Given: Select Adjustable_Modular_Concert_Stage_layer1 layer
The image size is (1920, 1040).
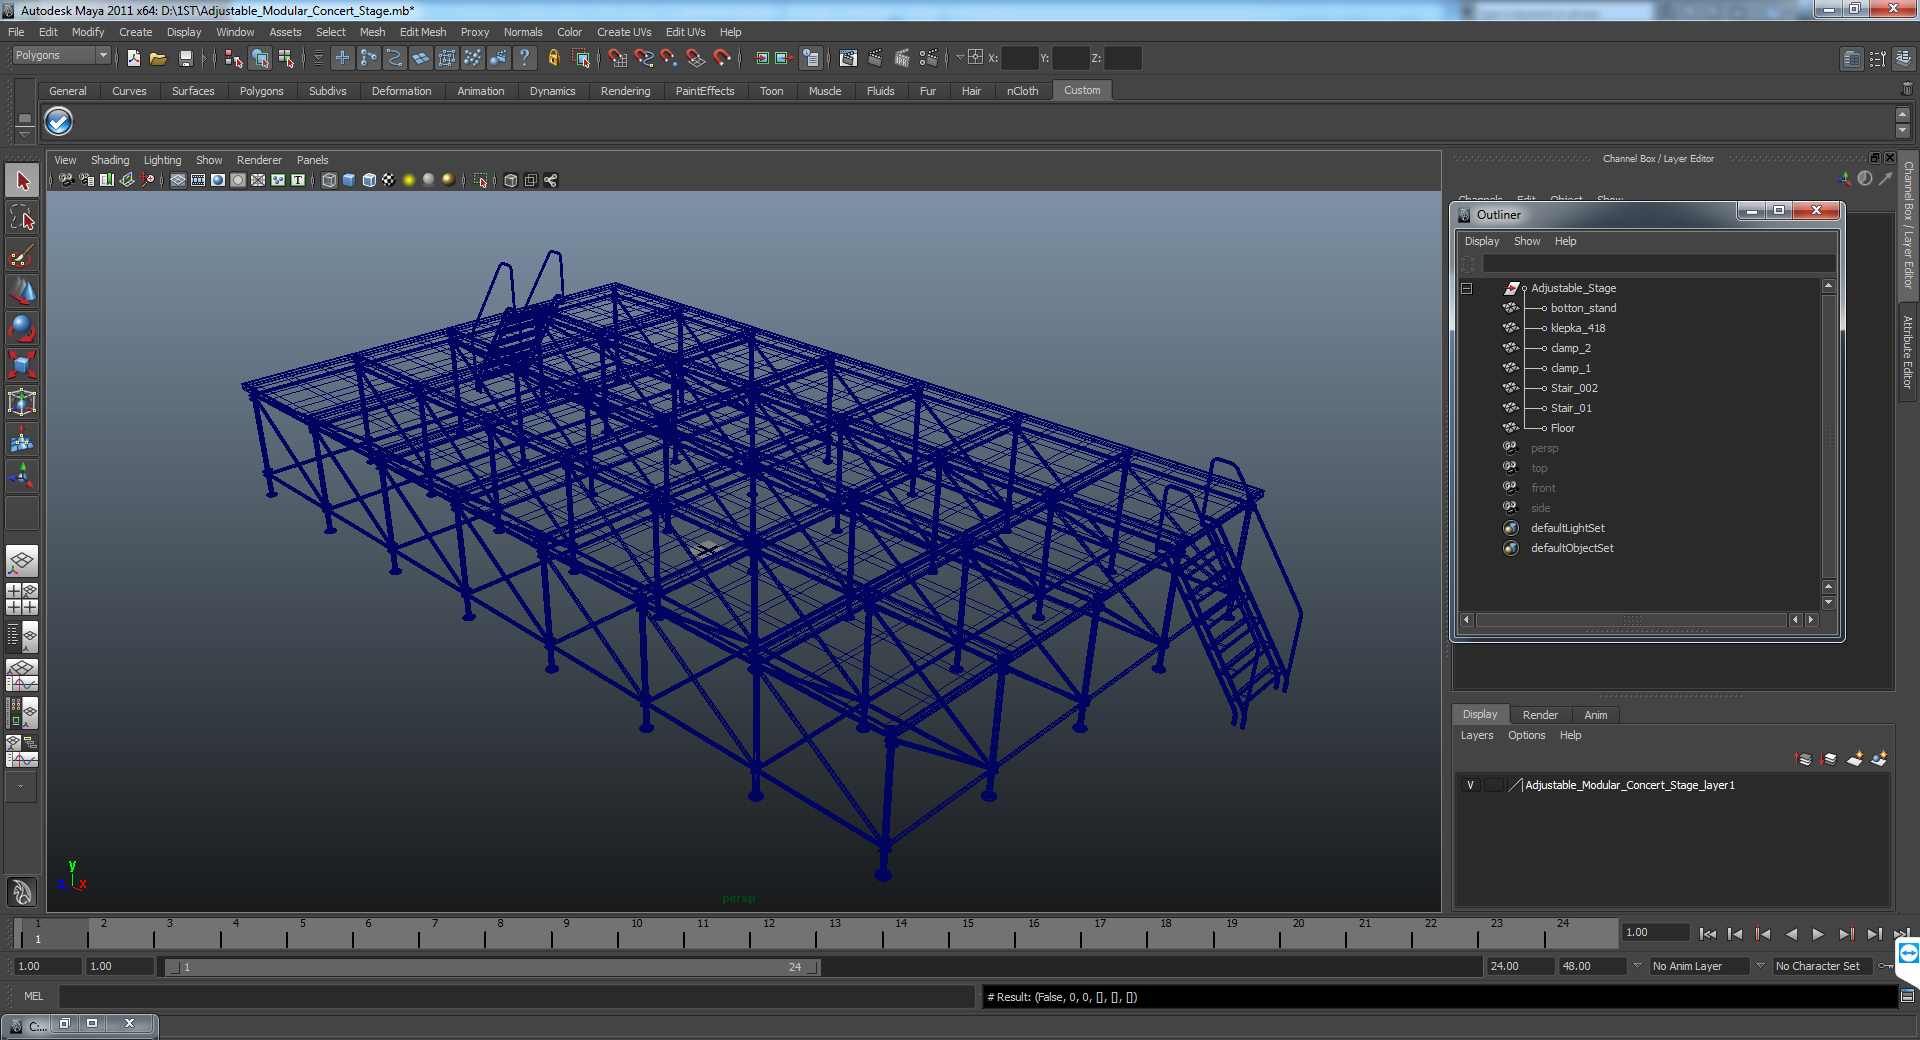Looking at the screenshot, I should pos(1629,785).
